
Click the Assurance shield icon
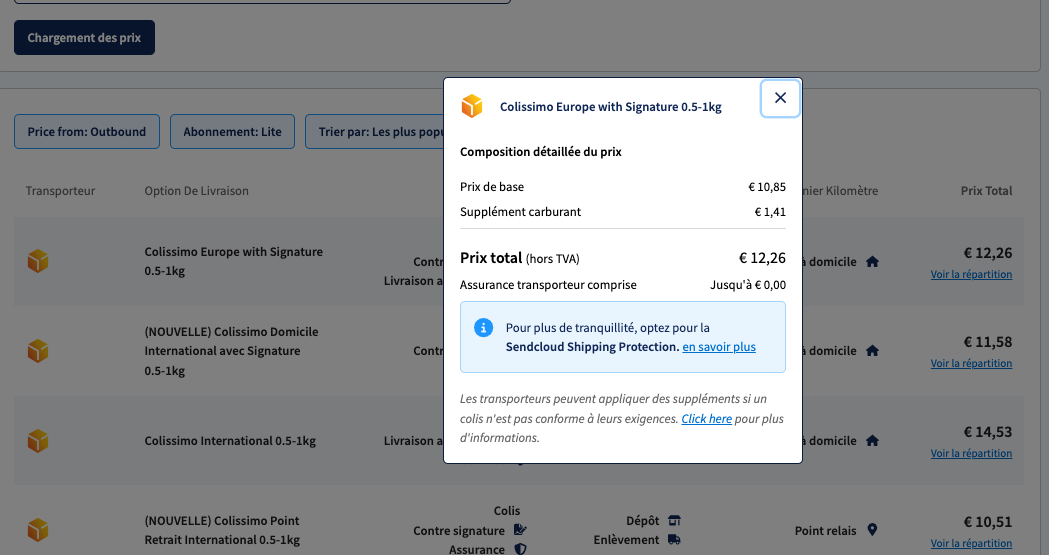(520, 549)
